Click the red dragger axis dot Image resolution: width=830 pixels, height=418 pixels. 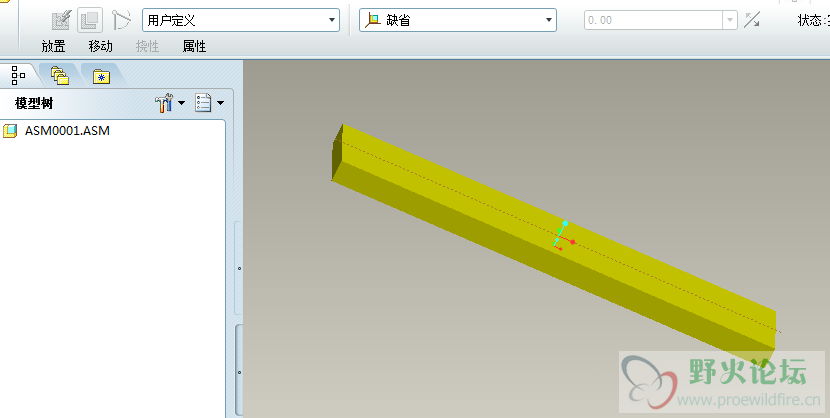tap(573, 242)
